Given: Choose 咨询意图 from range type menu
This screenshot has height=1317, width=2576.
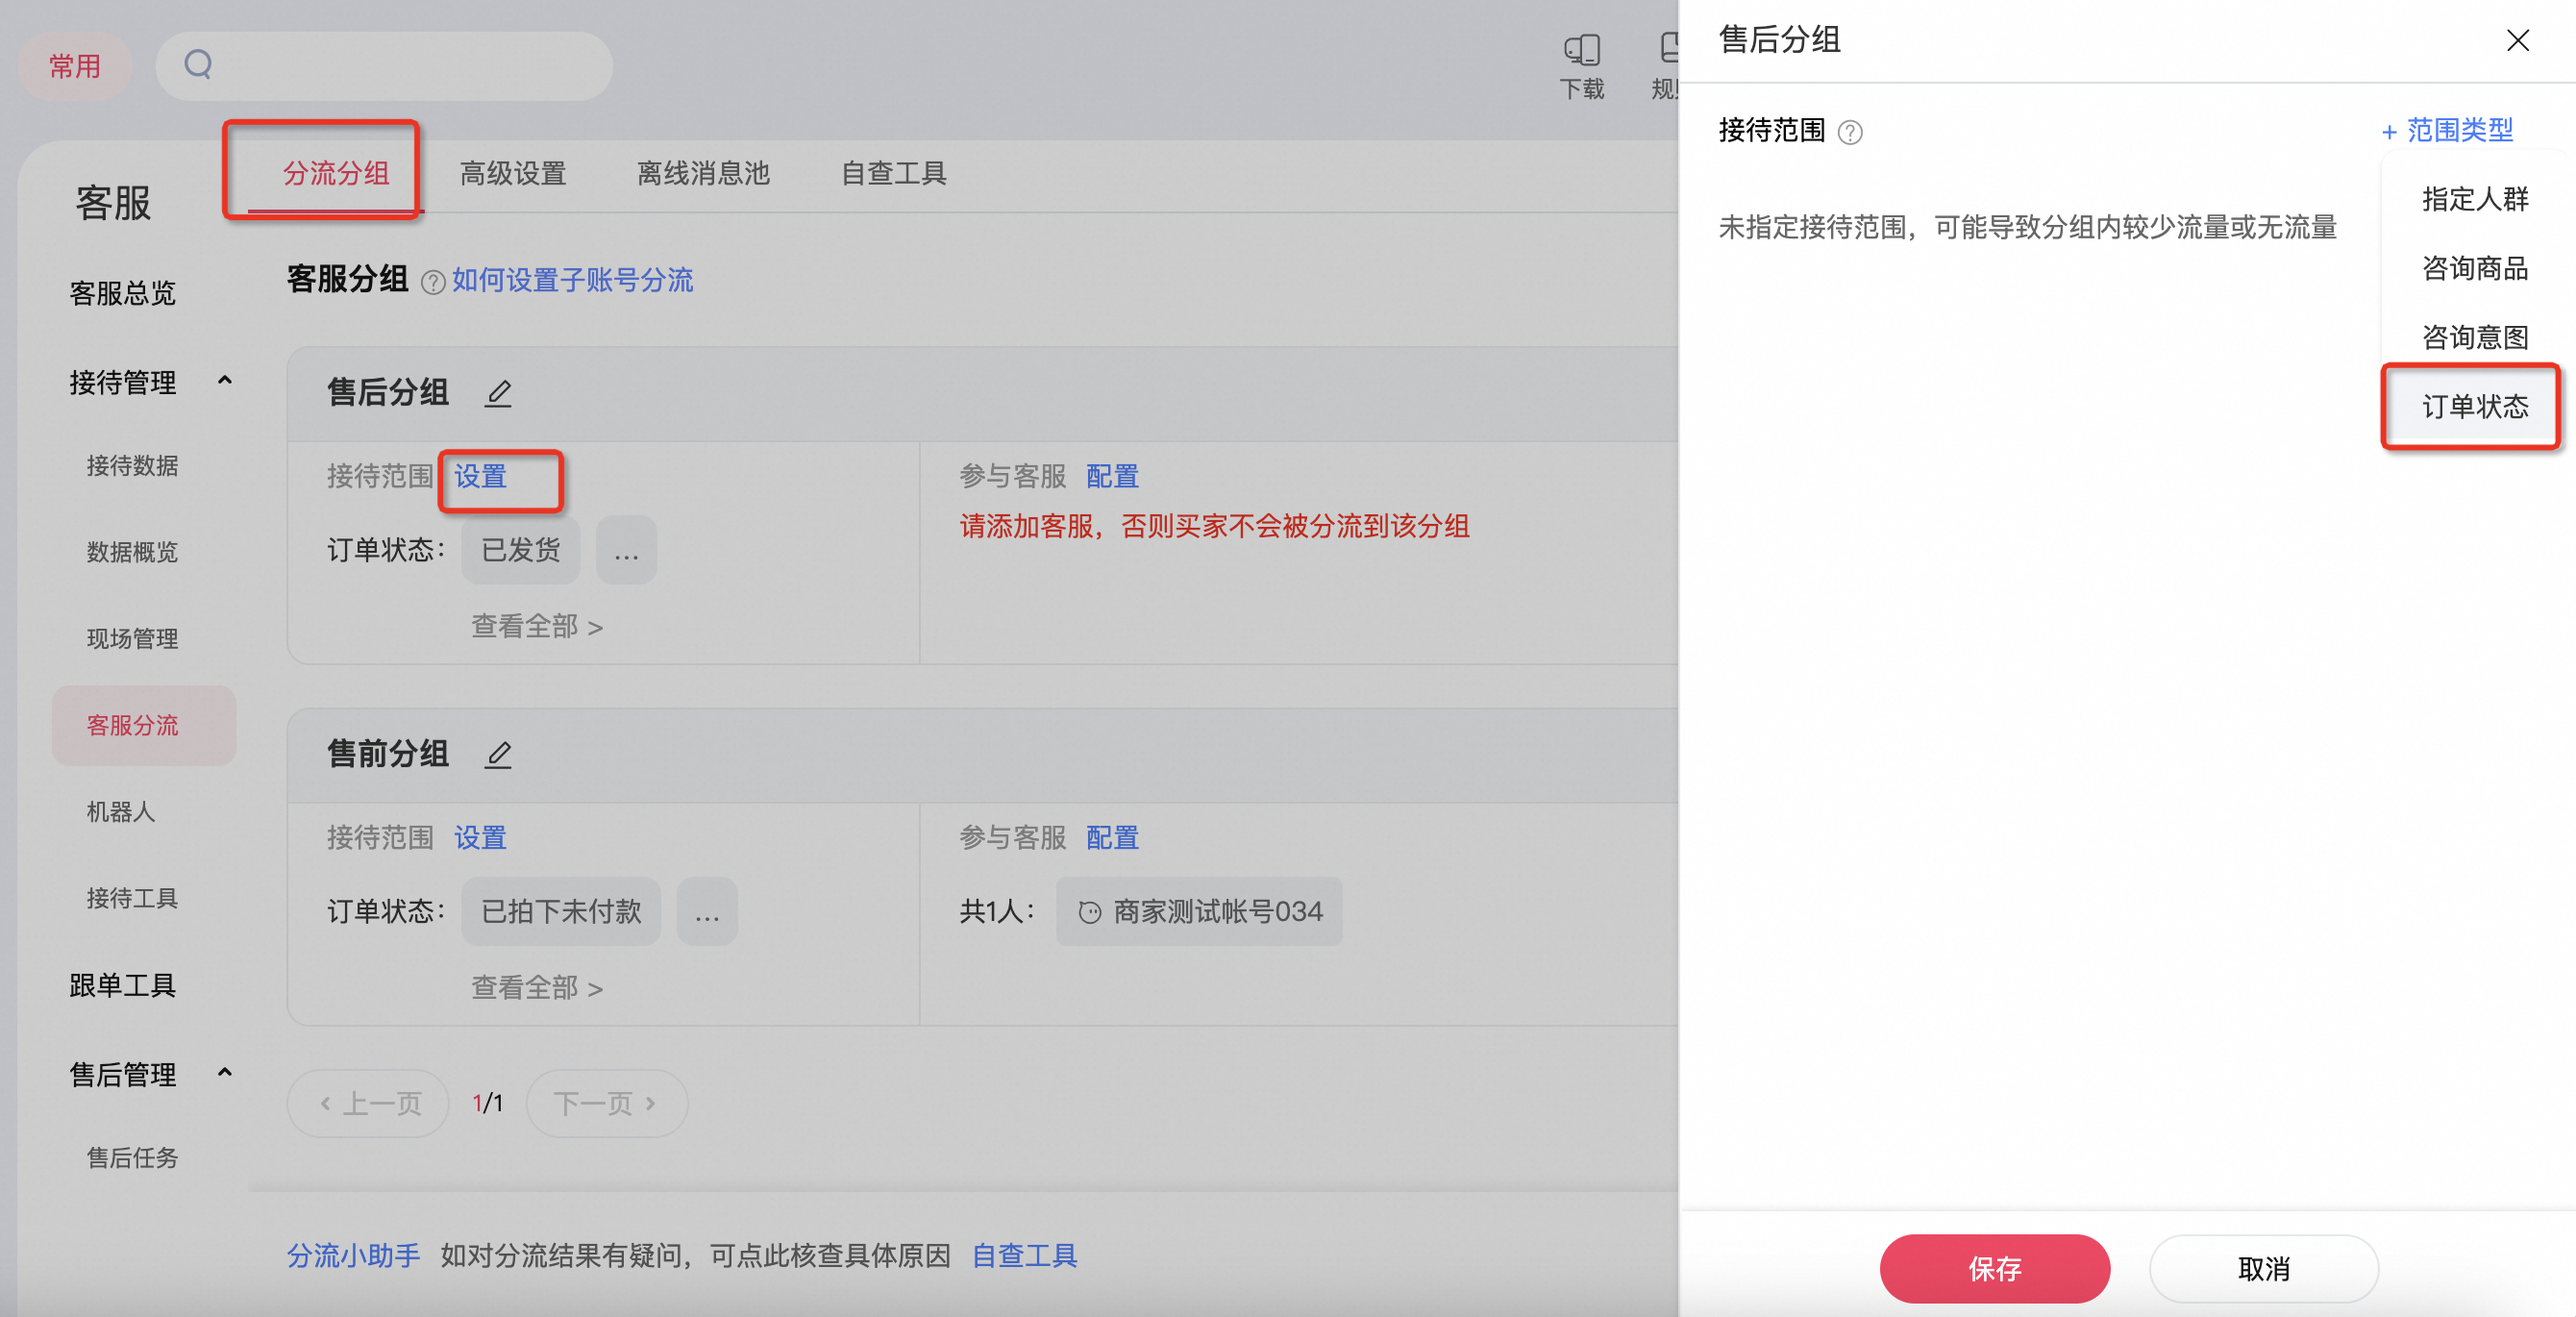Looking at the screenshot, I should click(x=2474, y=337).
